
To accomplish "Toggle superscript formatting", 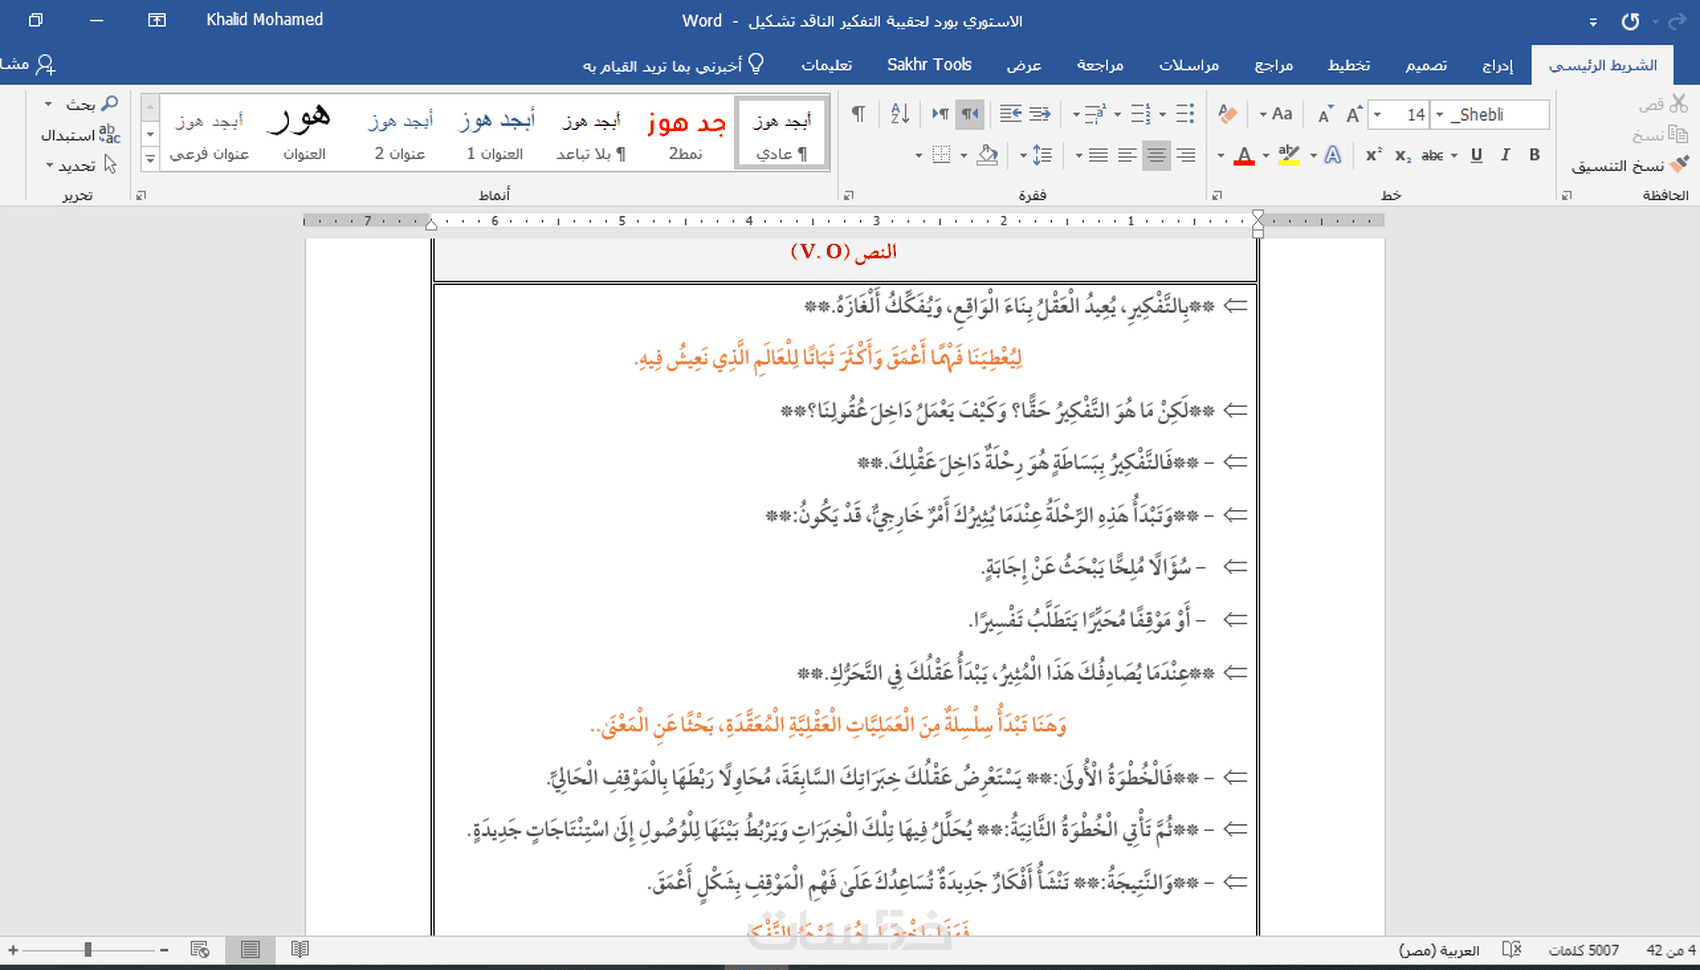I will [1374, 155].
